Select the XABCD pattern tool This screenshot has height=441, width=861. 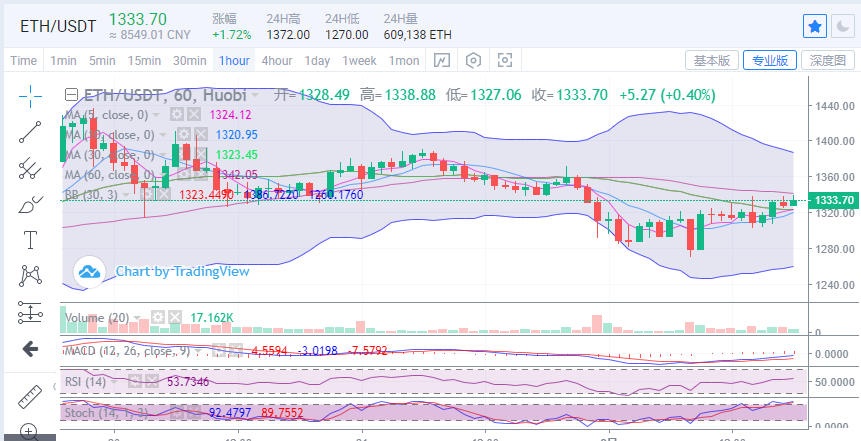tap(30, 276)
